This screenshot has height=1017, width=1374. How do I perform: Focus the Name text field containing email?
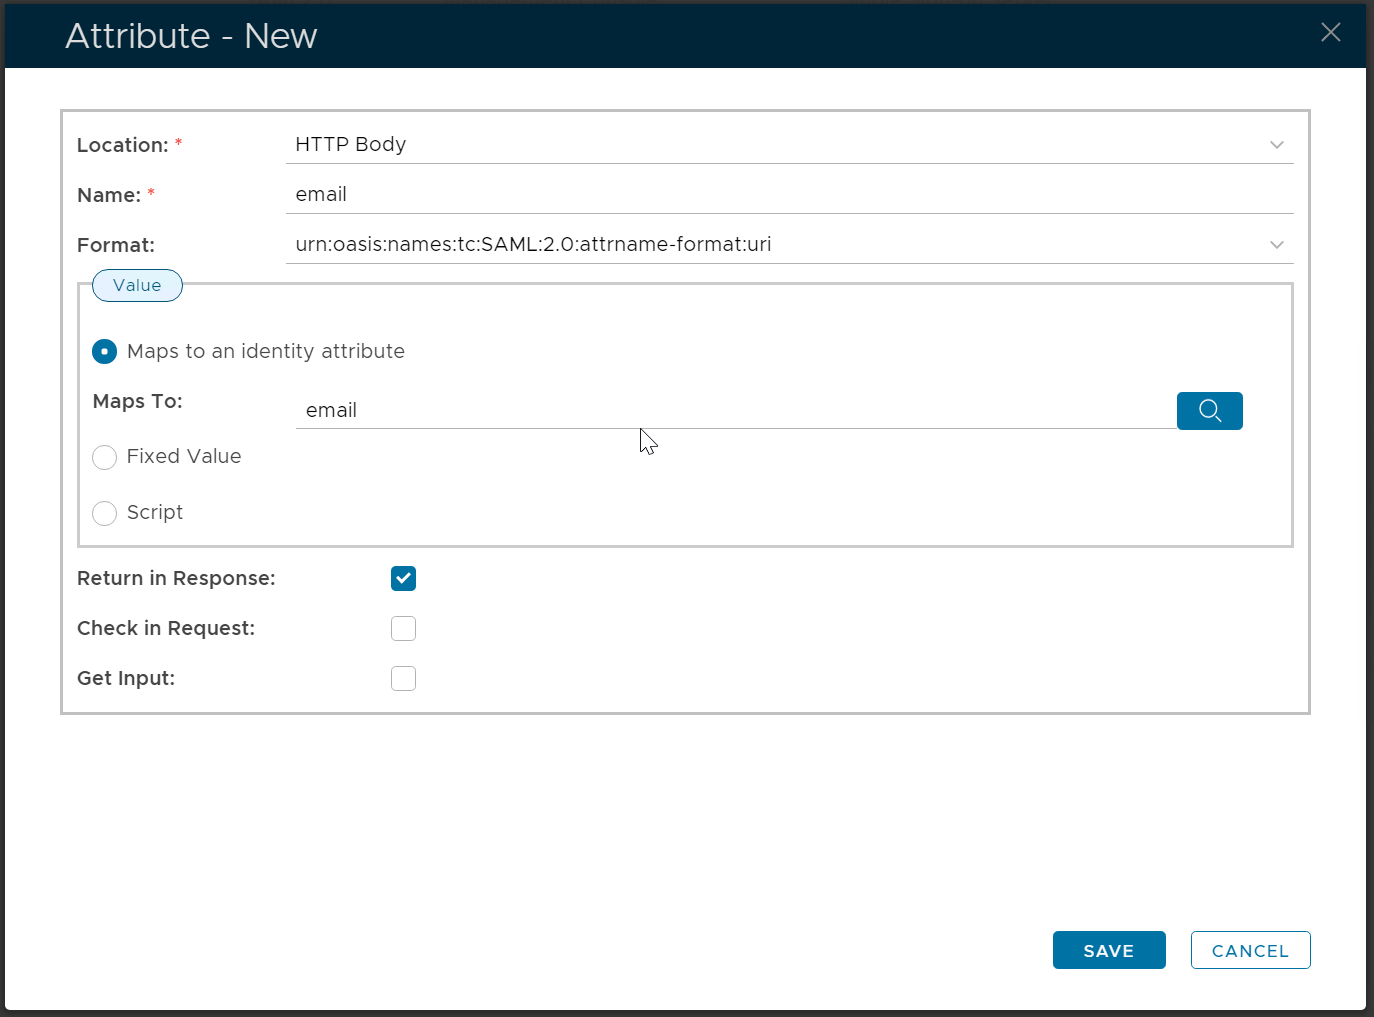tap(780, 195)
